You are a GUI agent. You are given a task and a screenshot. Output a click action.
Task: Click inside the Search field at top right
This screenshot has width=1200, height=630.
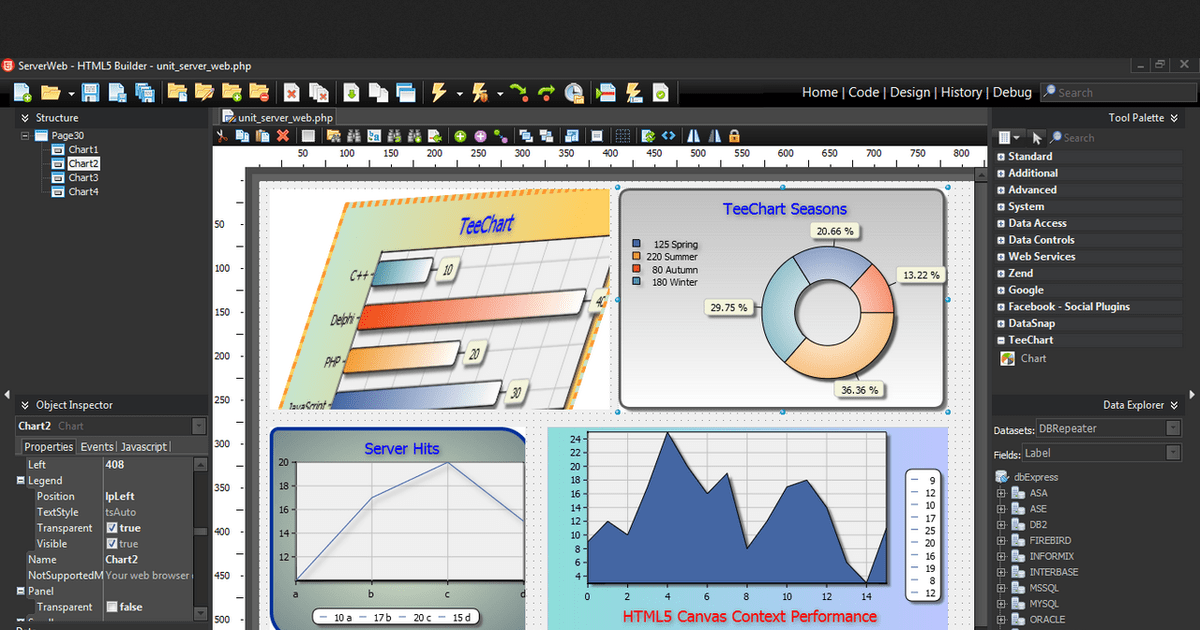pos(1118,91)
